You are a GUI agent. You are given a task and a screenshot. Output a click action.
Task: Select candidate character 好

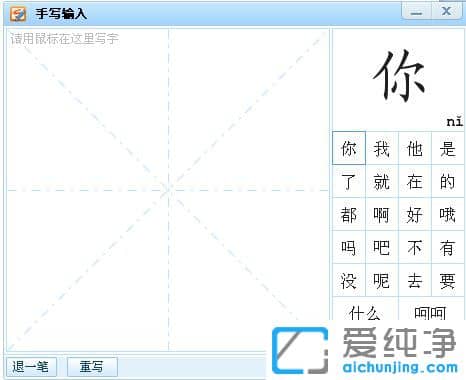pyautogui.click(x=415, y=214)
